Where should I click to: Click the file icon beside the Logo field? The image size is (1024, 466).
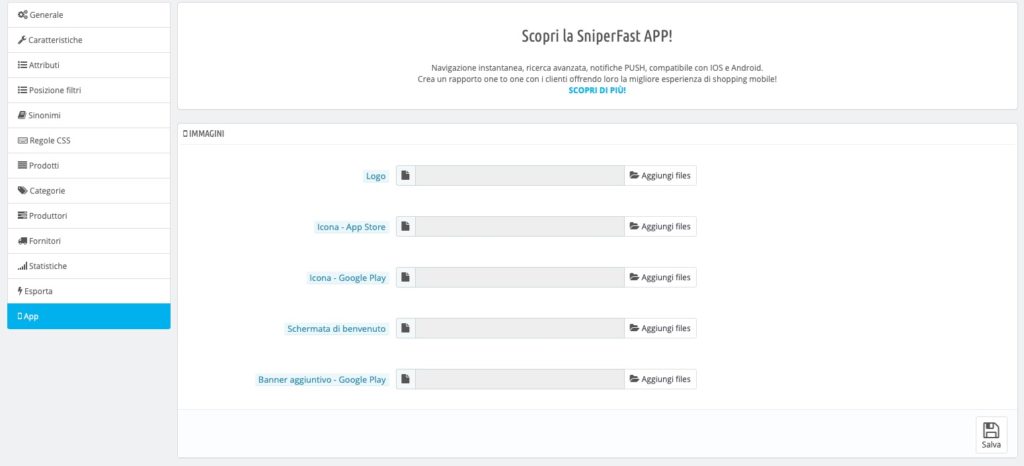coord(406,176)
